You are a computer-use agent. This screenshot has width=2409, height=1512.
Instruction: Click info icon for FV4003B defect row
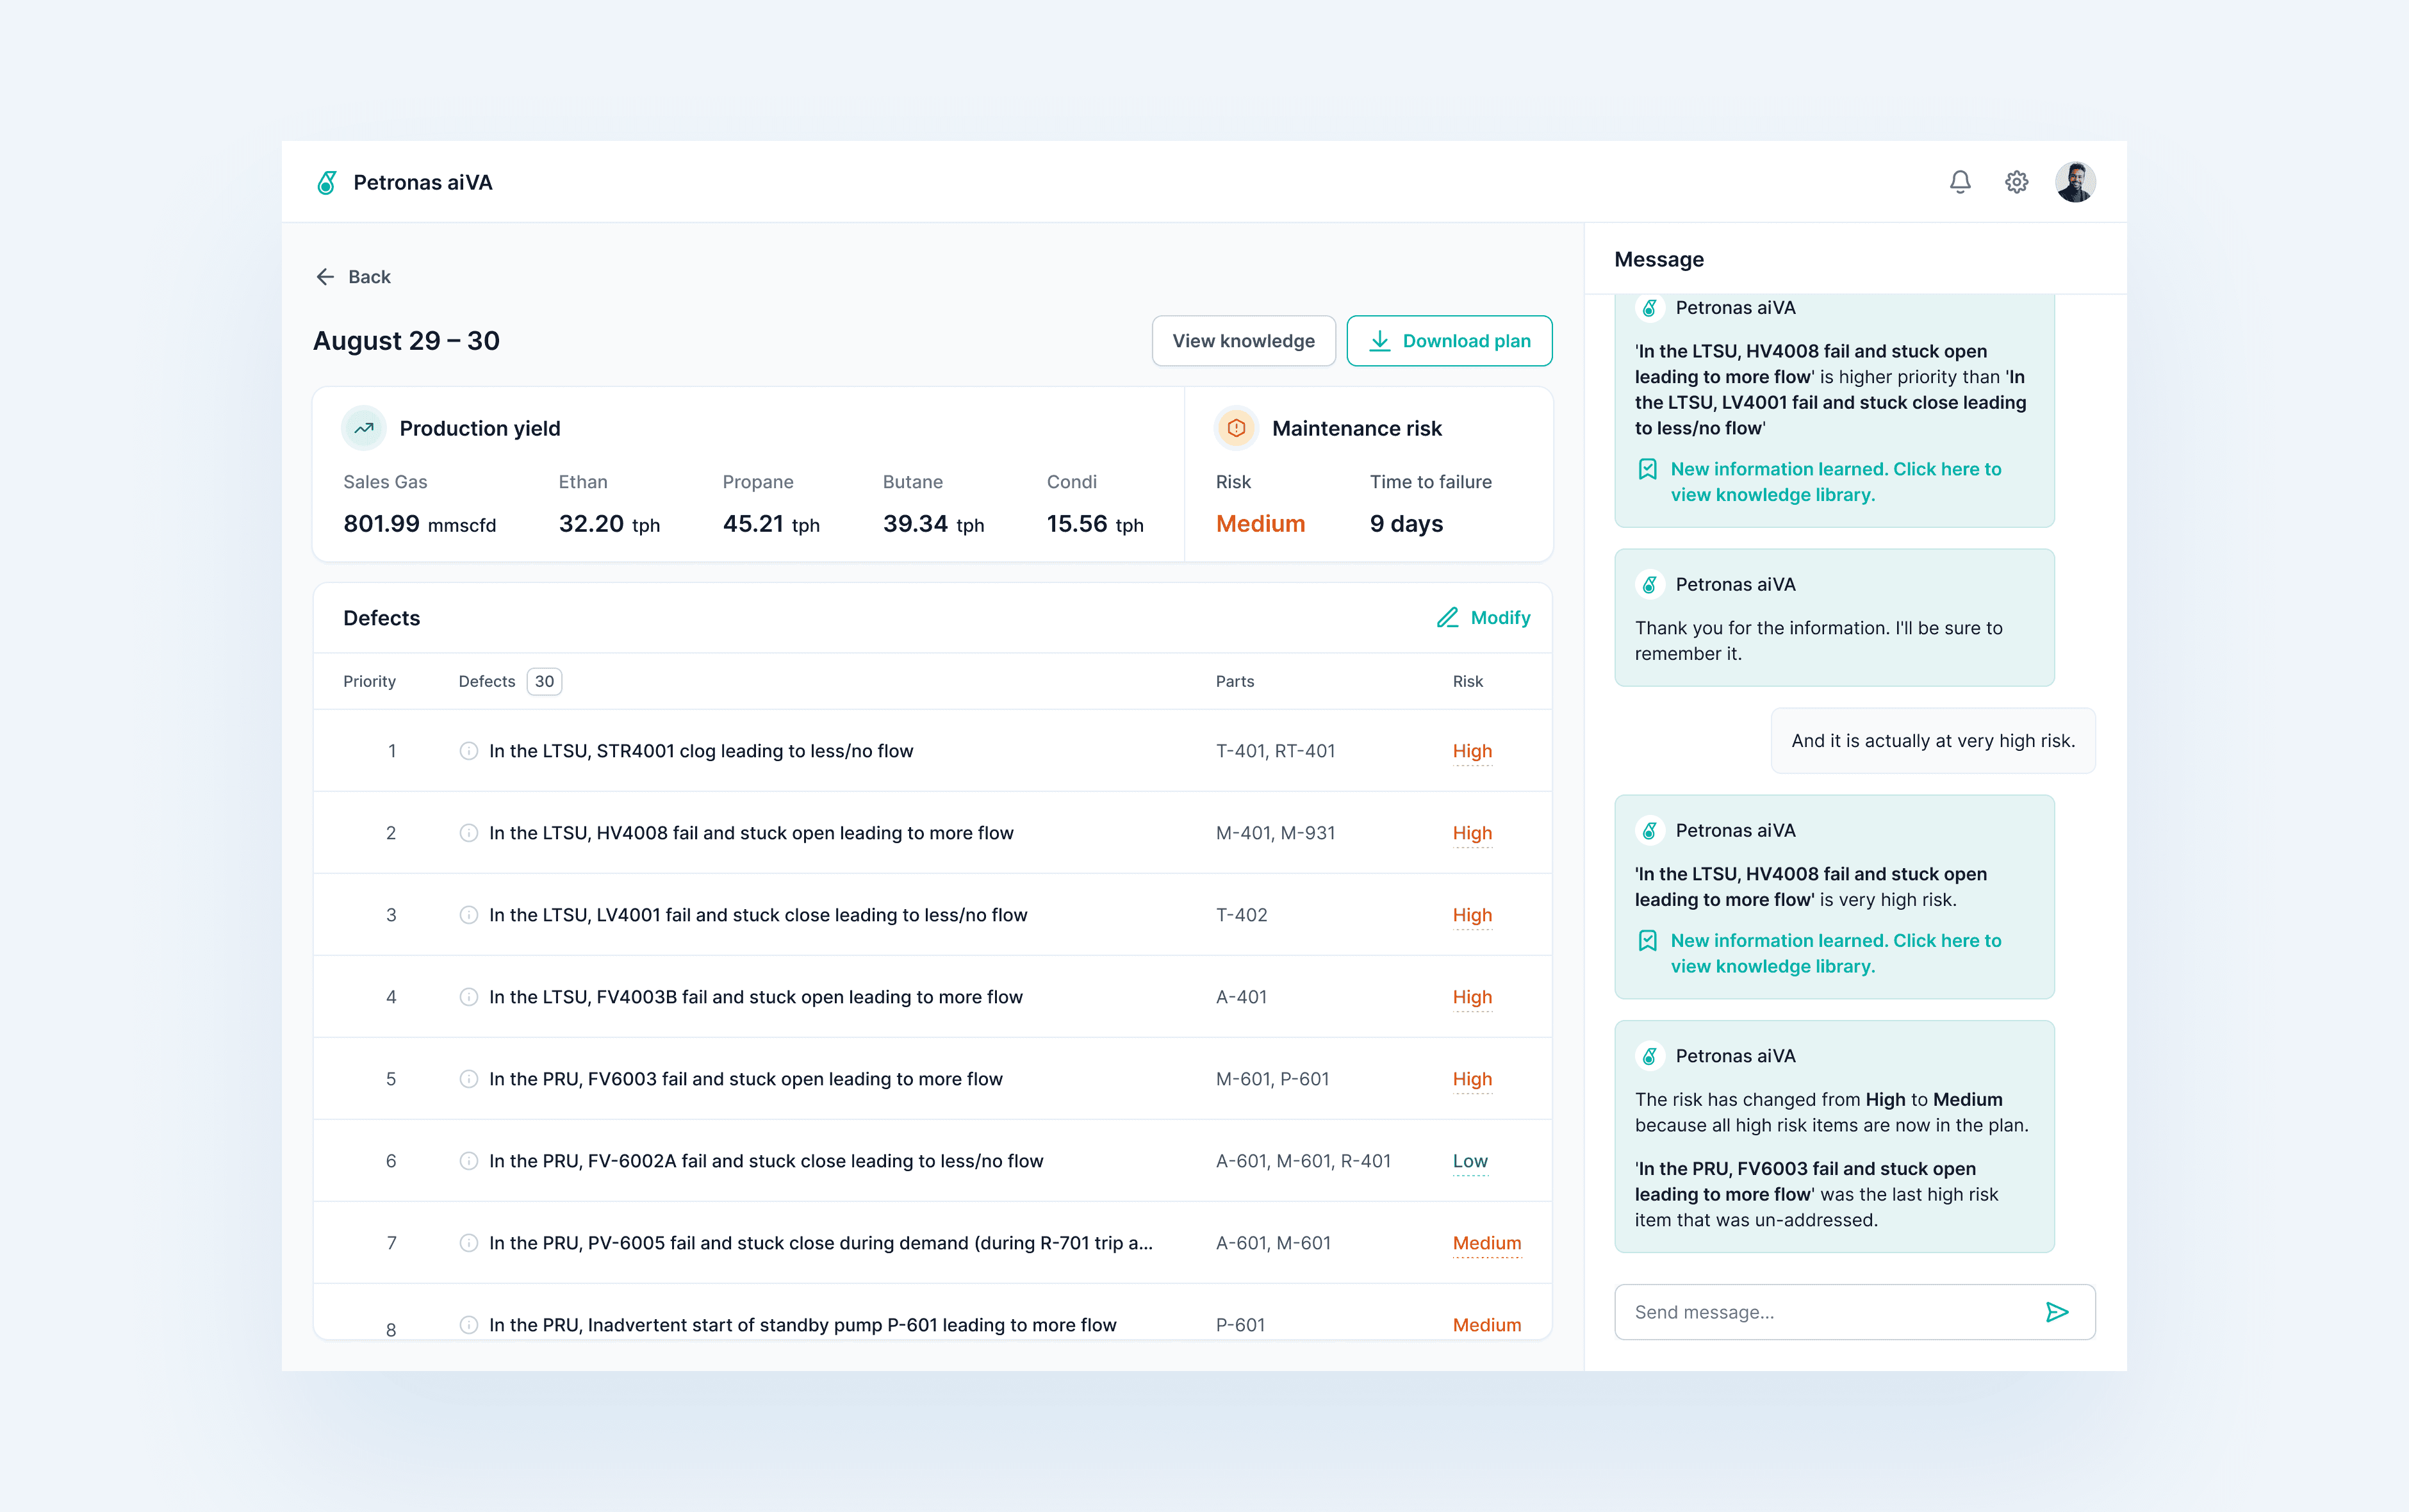pos(468,997)
